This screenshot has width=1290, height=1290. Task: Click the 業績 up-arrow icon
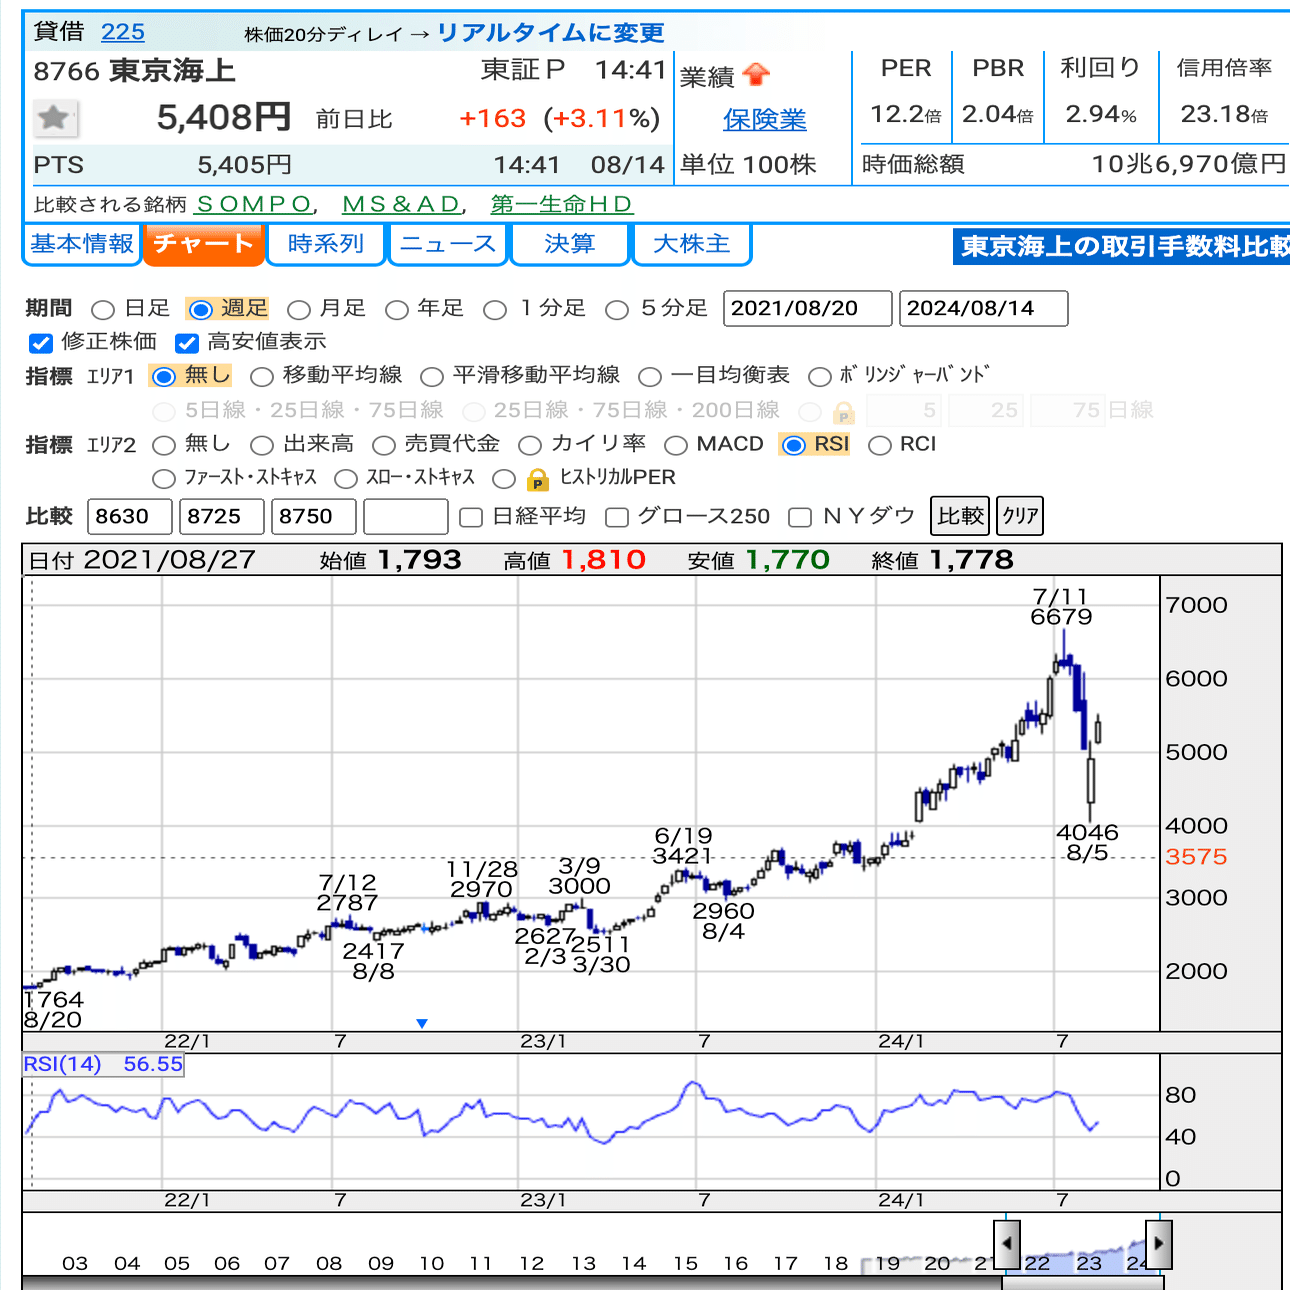pyautogui.click(x=757, y=75)
